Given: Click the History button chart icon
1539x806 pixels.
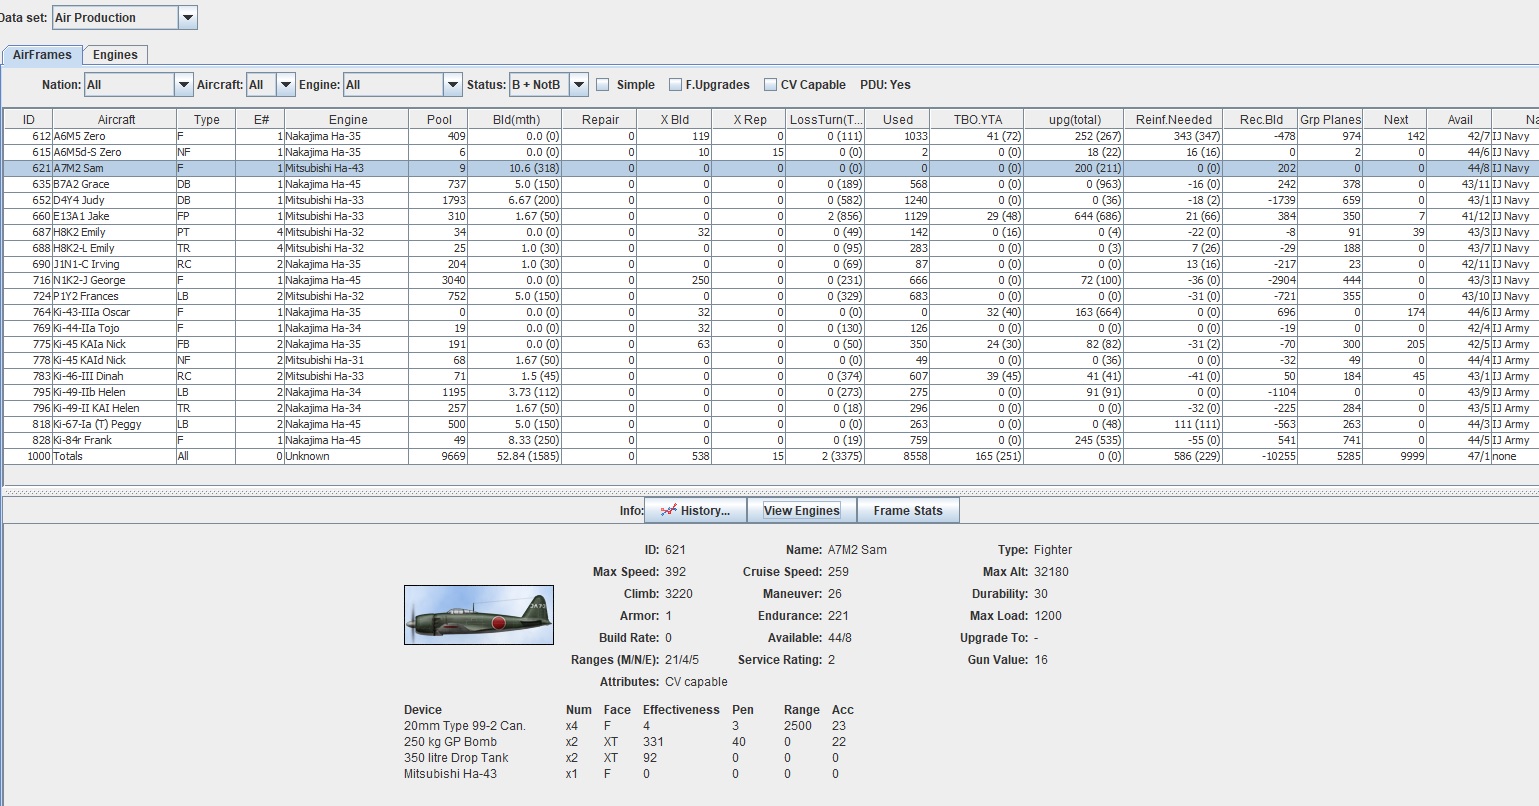Looking at the screenshot, I should tap(668, 510).
